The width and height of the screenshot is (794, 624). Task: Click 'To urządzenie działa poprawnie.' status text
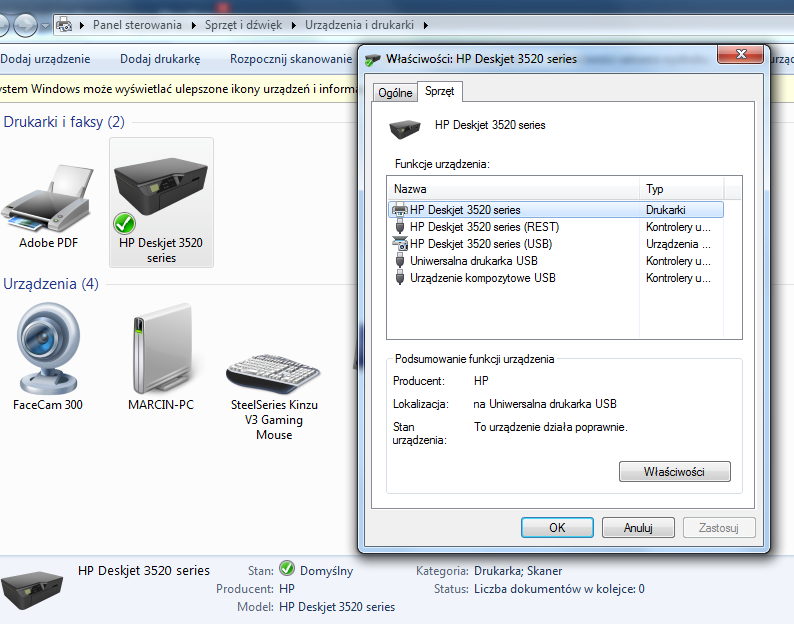pyautogui.click(x=550, y=427)
